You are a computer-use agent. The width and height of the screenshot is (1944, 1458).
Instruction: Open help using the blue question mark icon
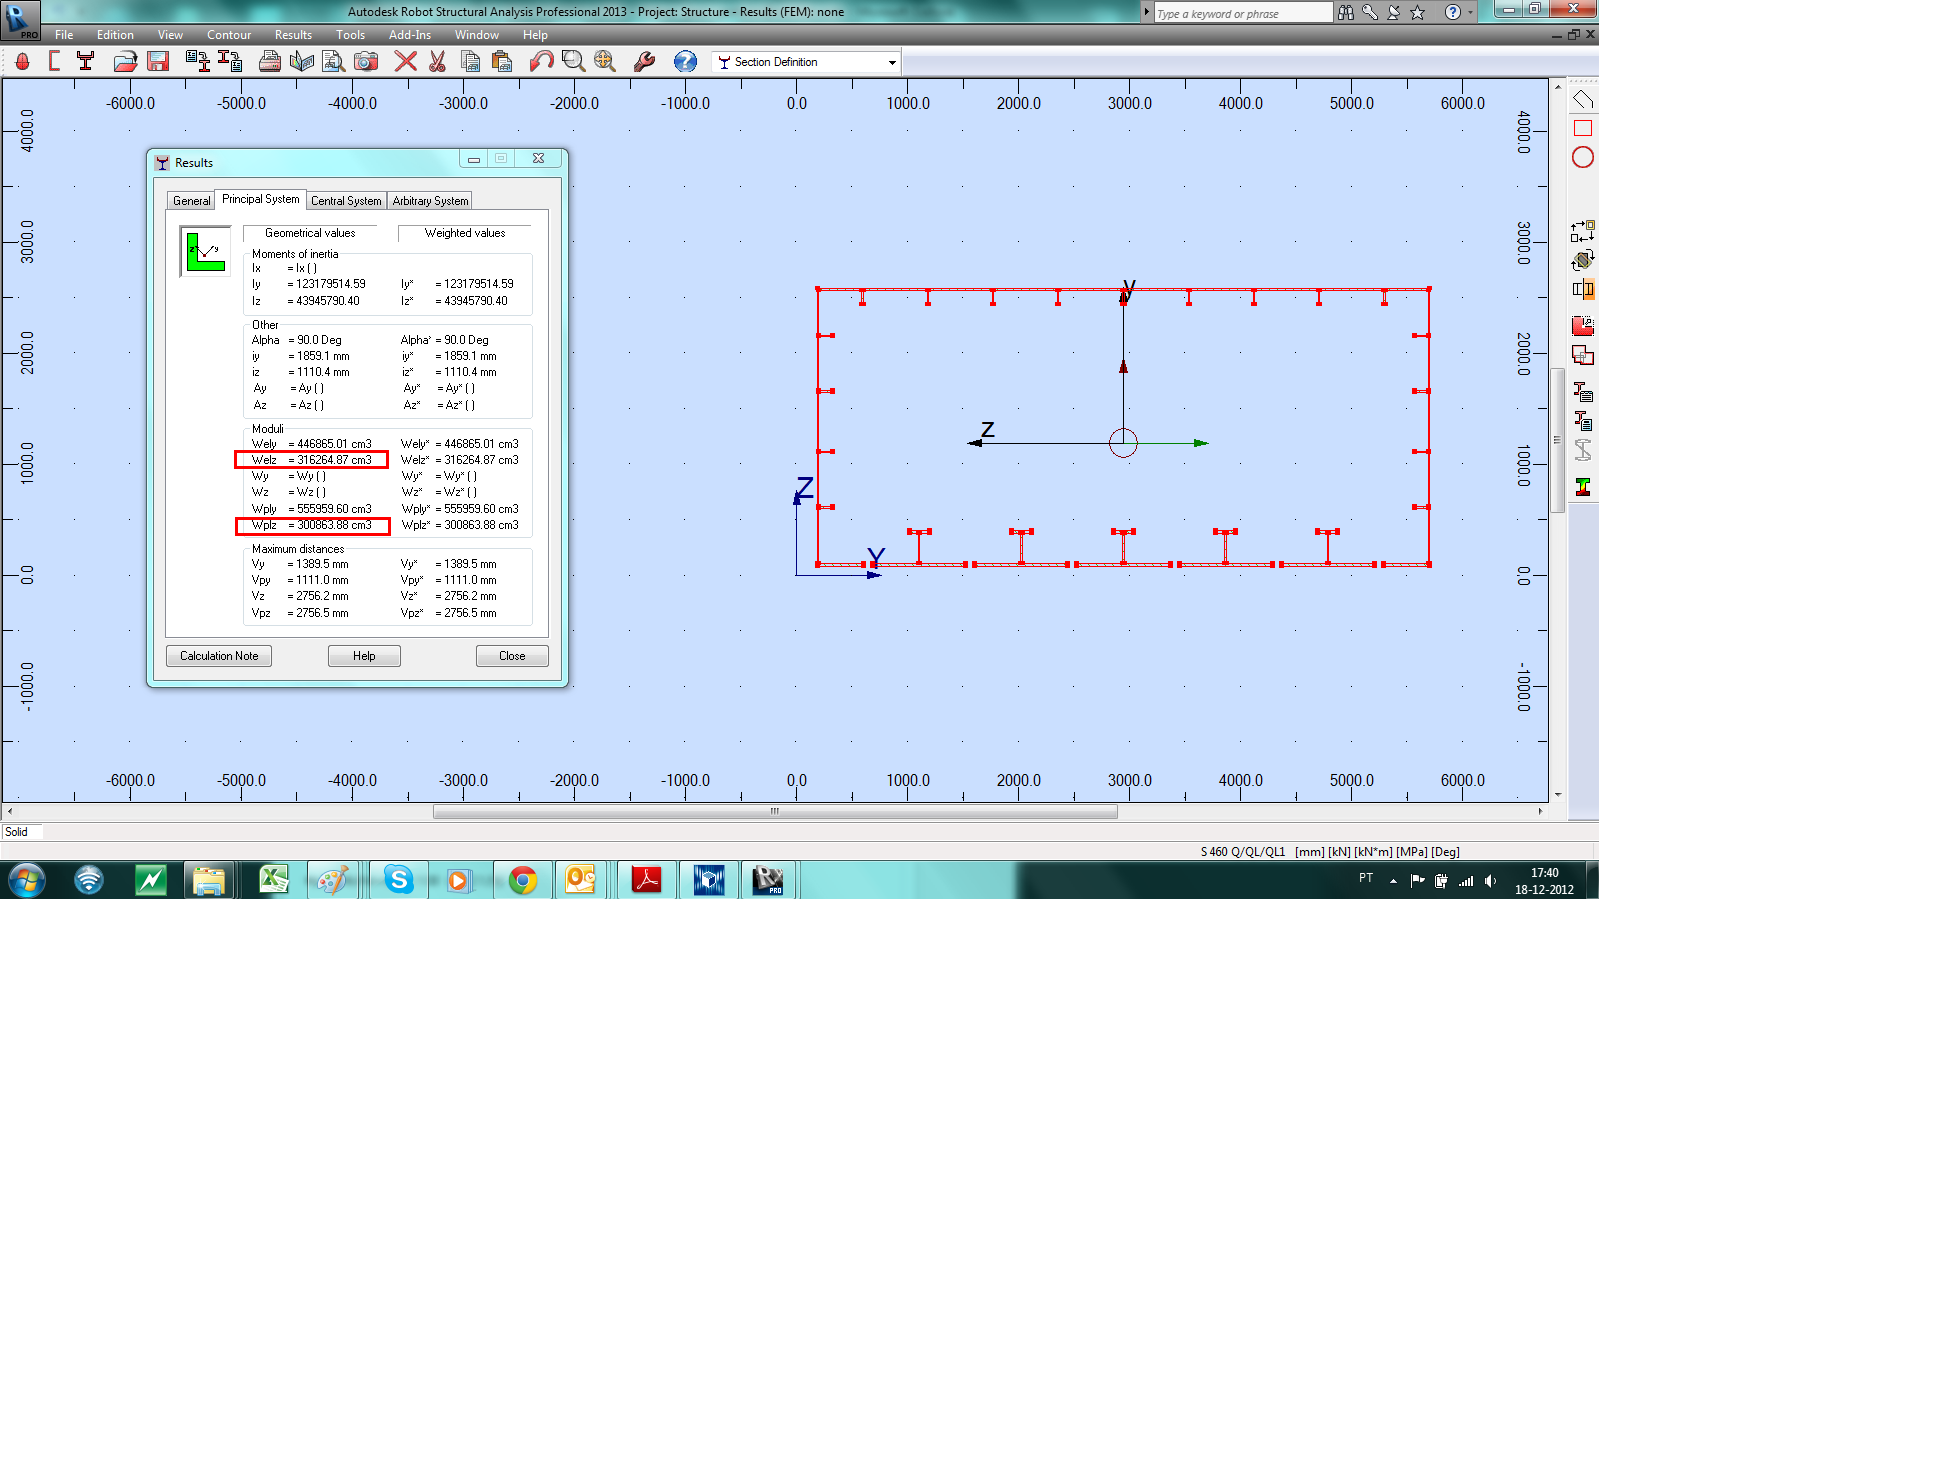[685, 62]
